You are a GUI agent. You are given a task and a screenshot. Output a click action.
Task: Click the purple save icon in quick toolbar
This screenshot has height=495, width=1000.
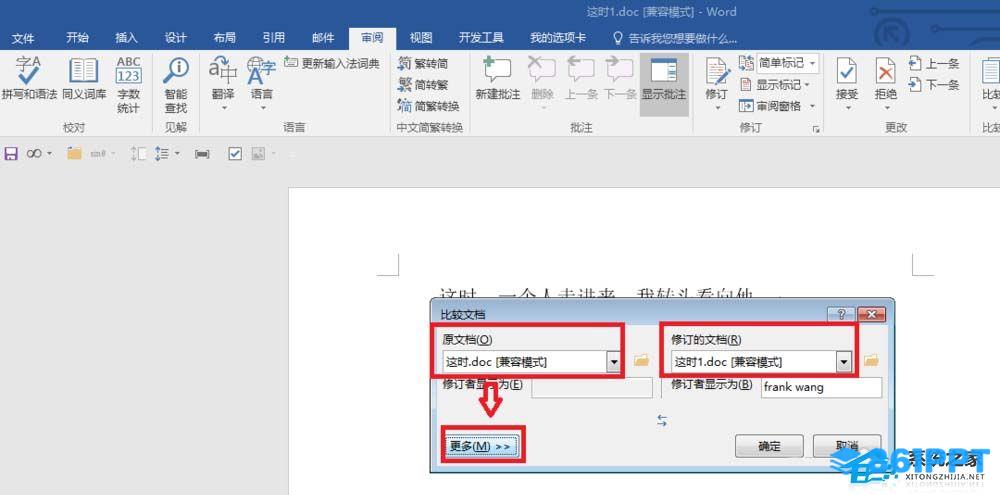[11, 154]
